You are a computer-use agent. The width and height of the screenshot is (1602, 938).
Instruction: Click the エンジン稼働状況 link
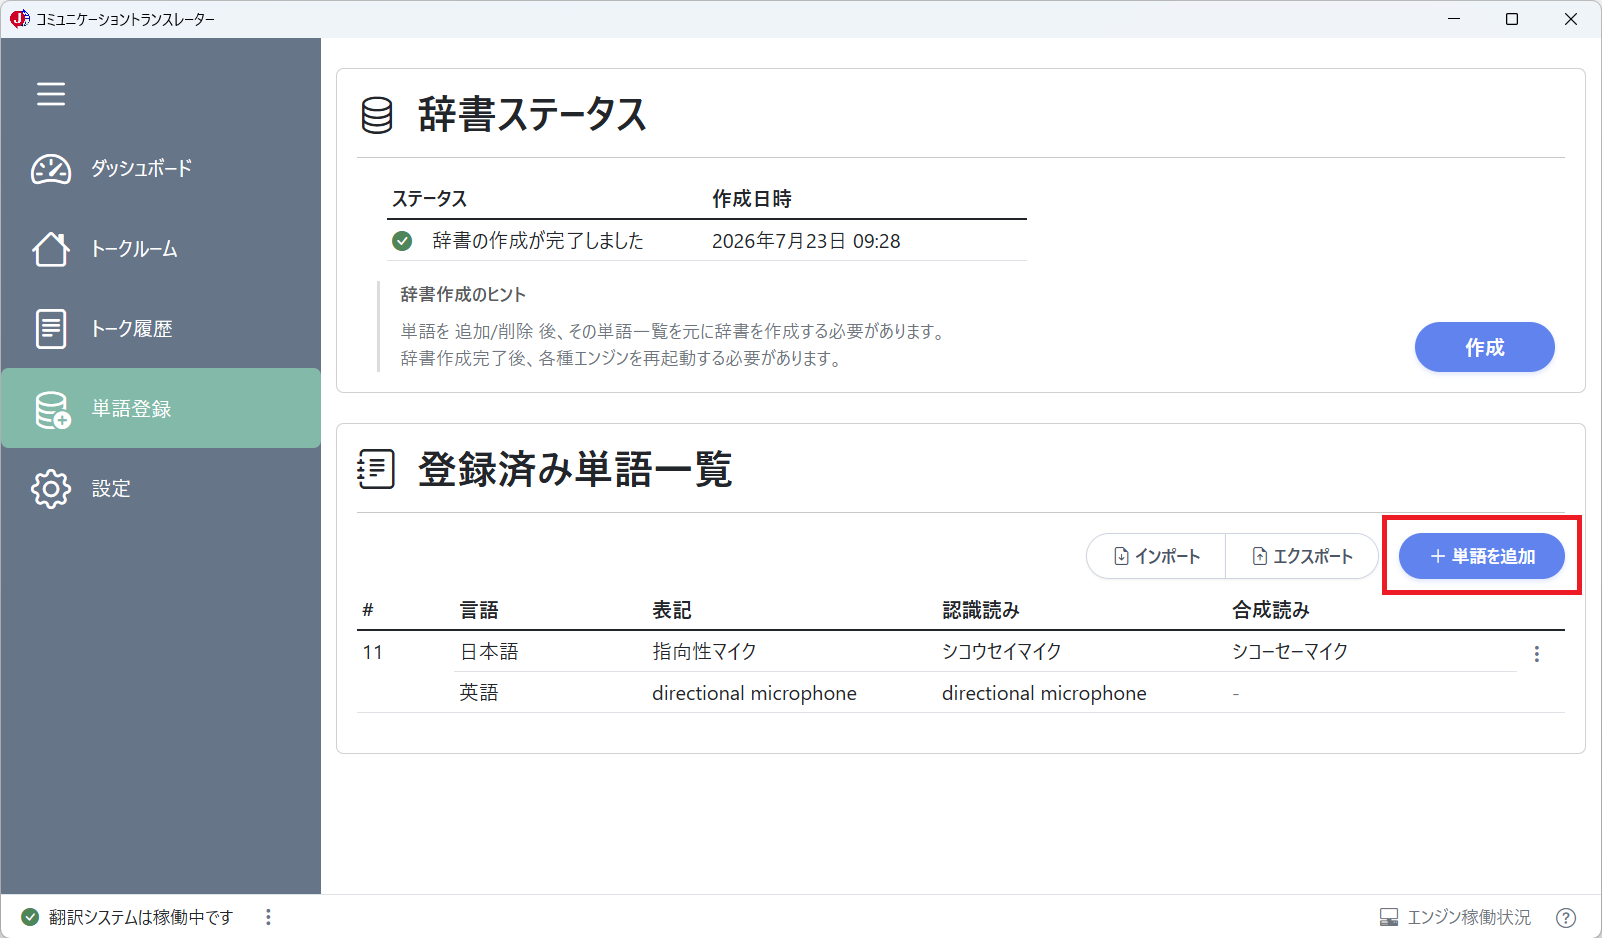1469,917
